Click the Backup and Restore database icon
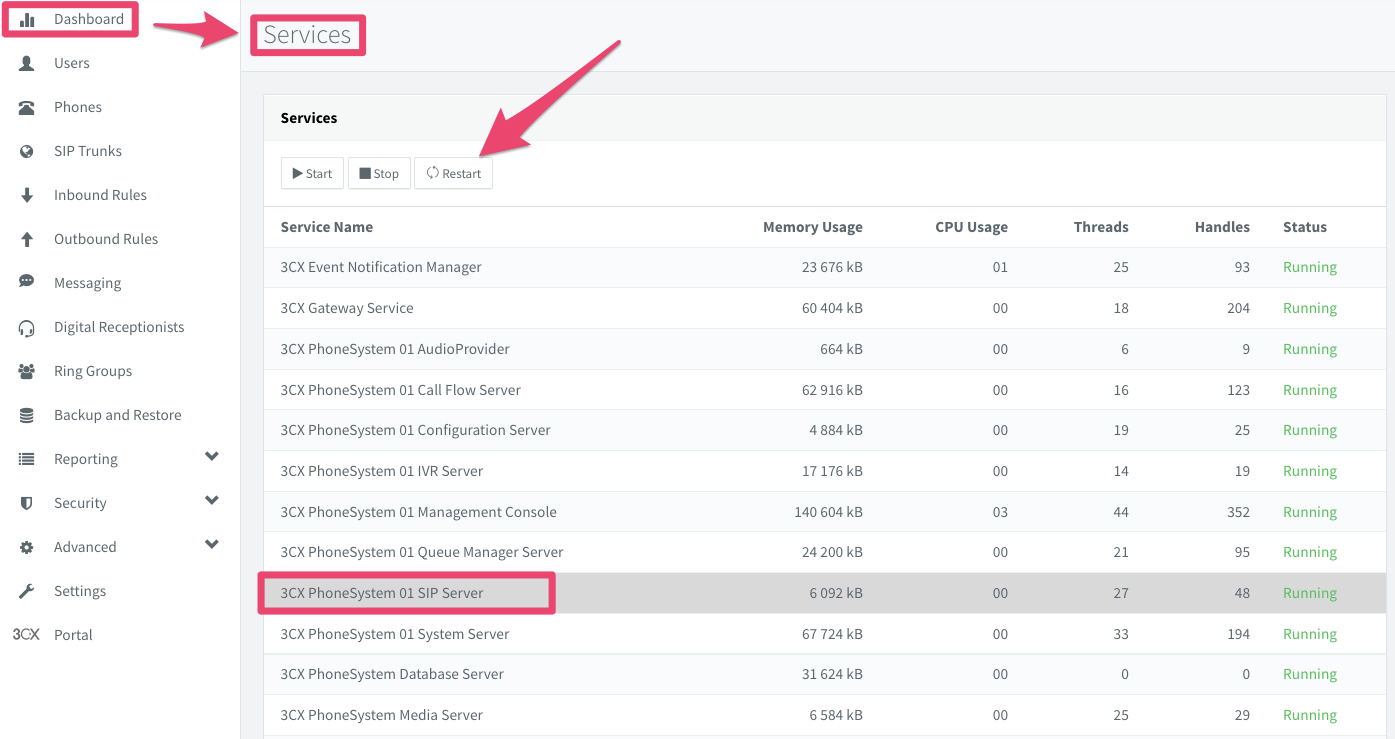This screenshot has width=1395, height=739. tap(27, 415)
